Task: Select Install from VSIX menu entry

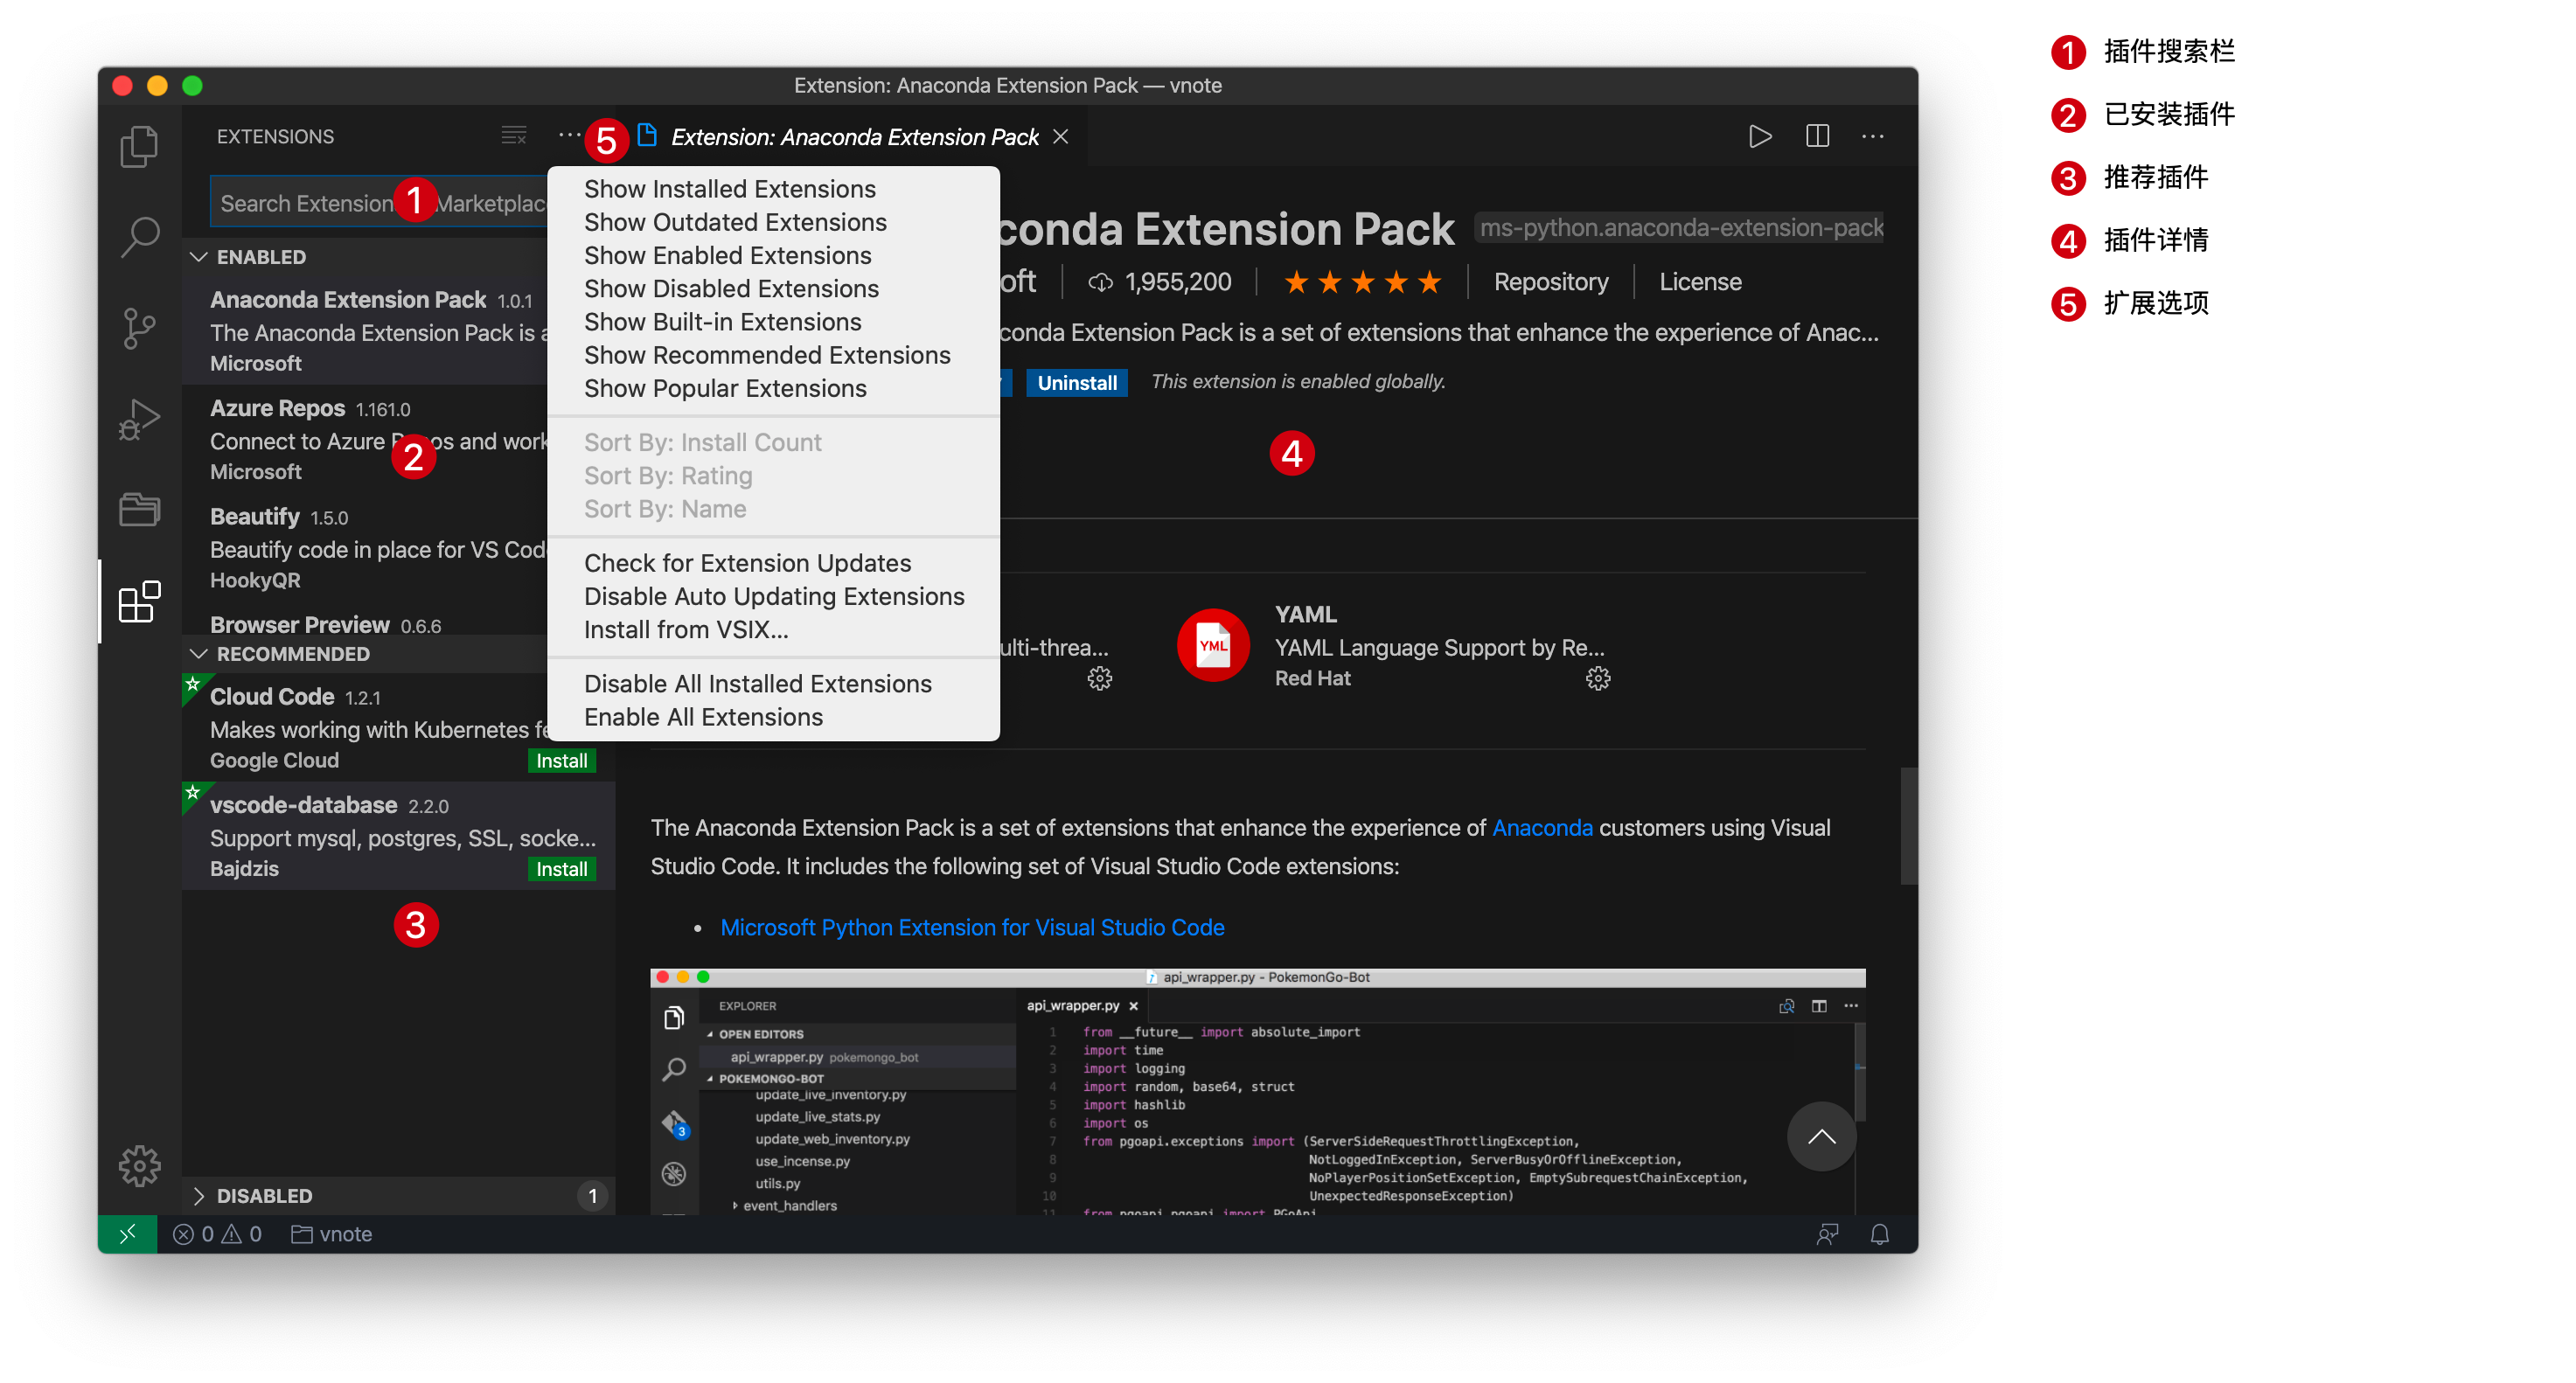Action: (x=685, y=630)
